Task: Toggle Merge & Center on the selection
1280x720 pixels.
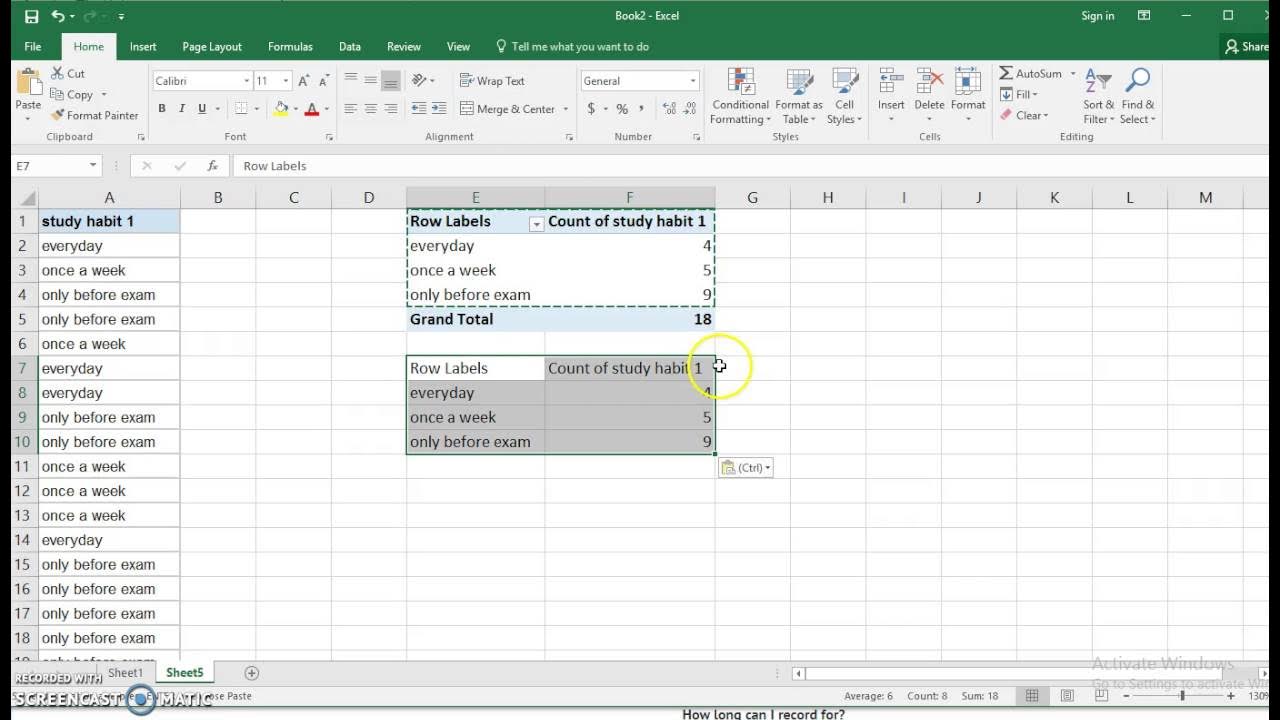Action: [508, 109]
